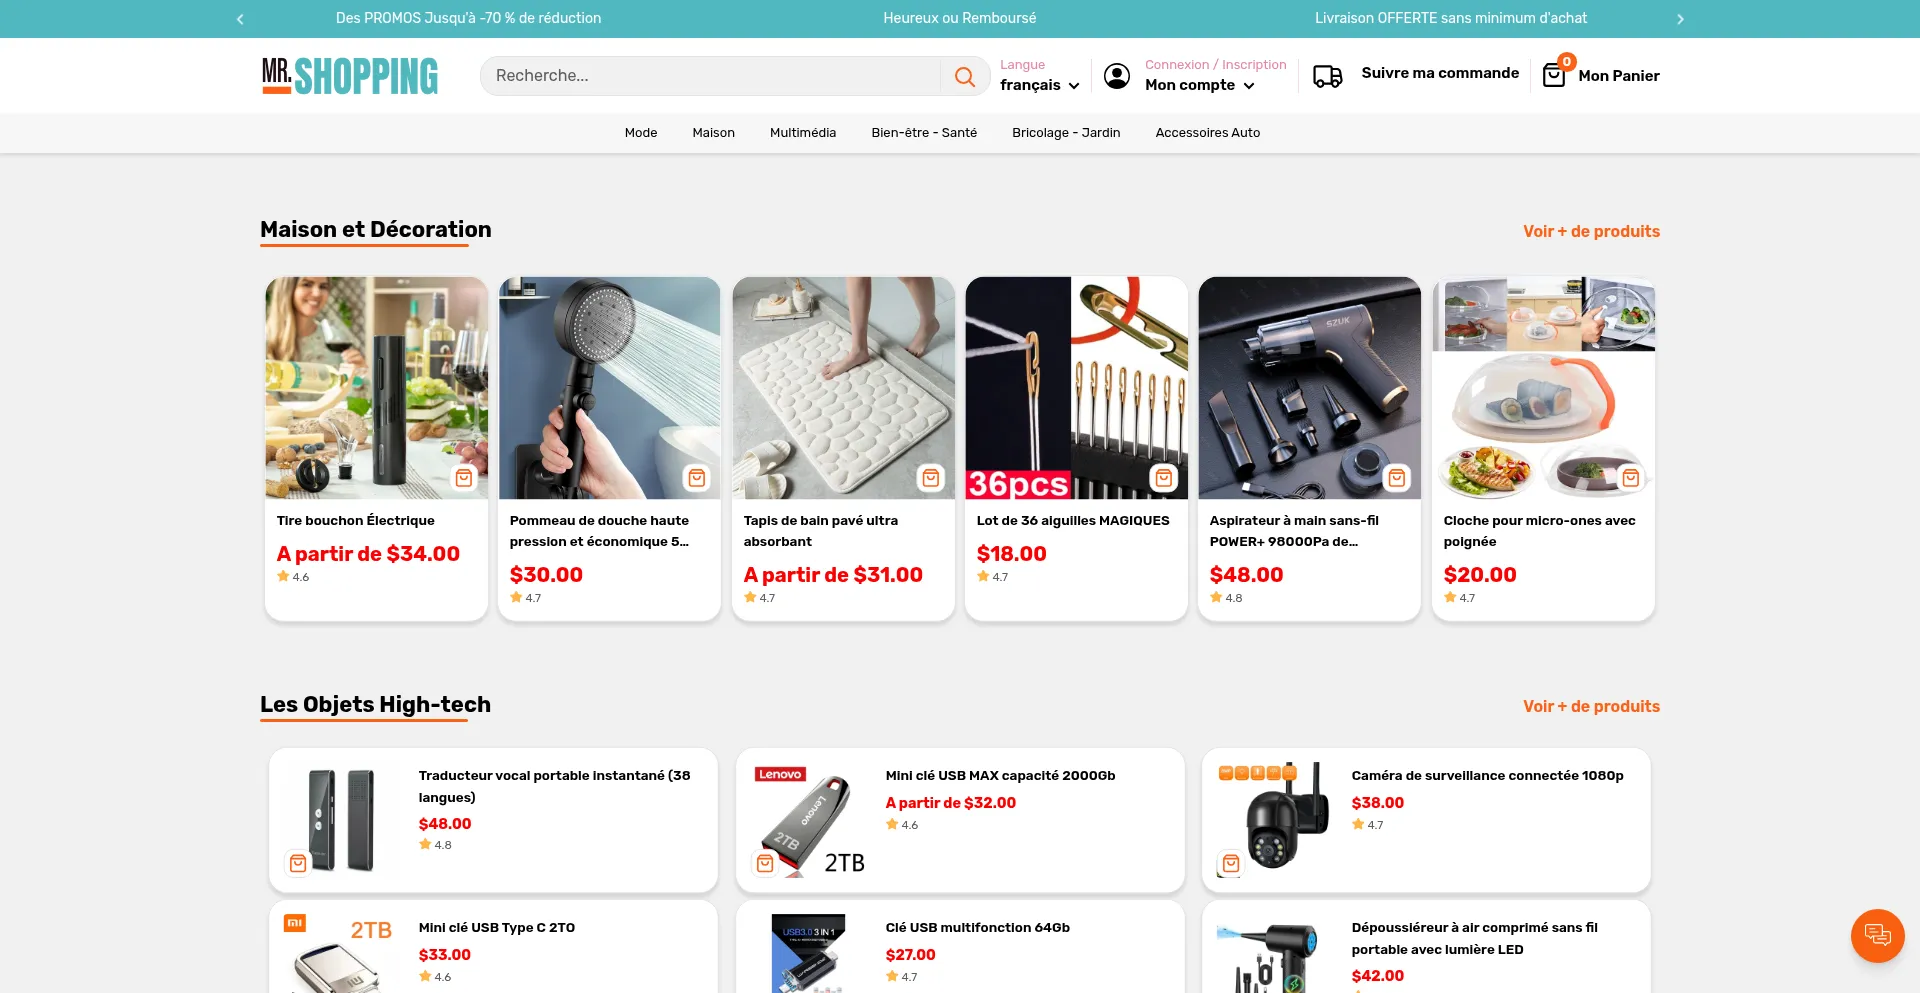The width and height of the screenshot is (1920, 993).
Task: Click the Recherche search field
Action: click(710, 76)
